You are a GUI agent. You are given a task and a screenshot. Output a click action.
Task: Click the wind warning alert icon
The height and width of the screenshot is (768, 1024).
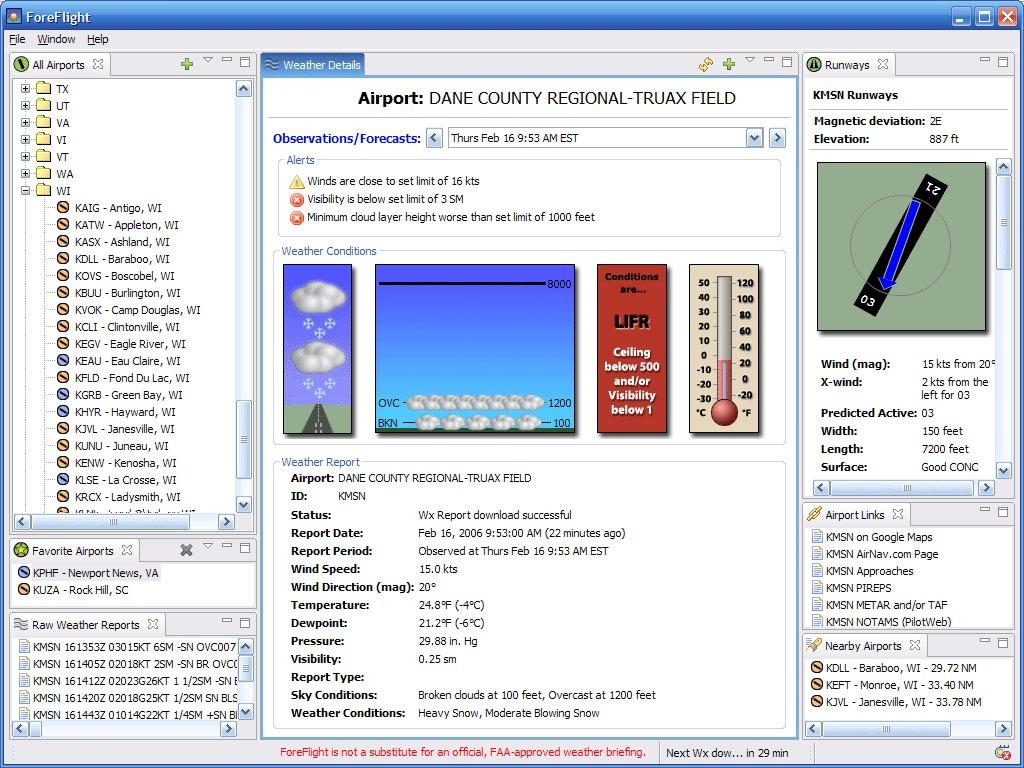pos(297,182)
